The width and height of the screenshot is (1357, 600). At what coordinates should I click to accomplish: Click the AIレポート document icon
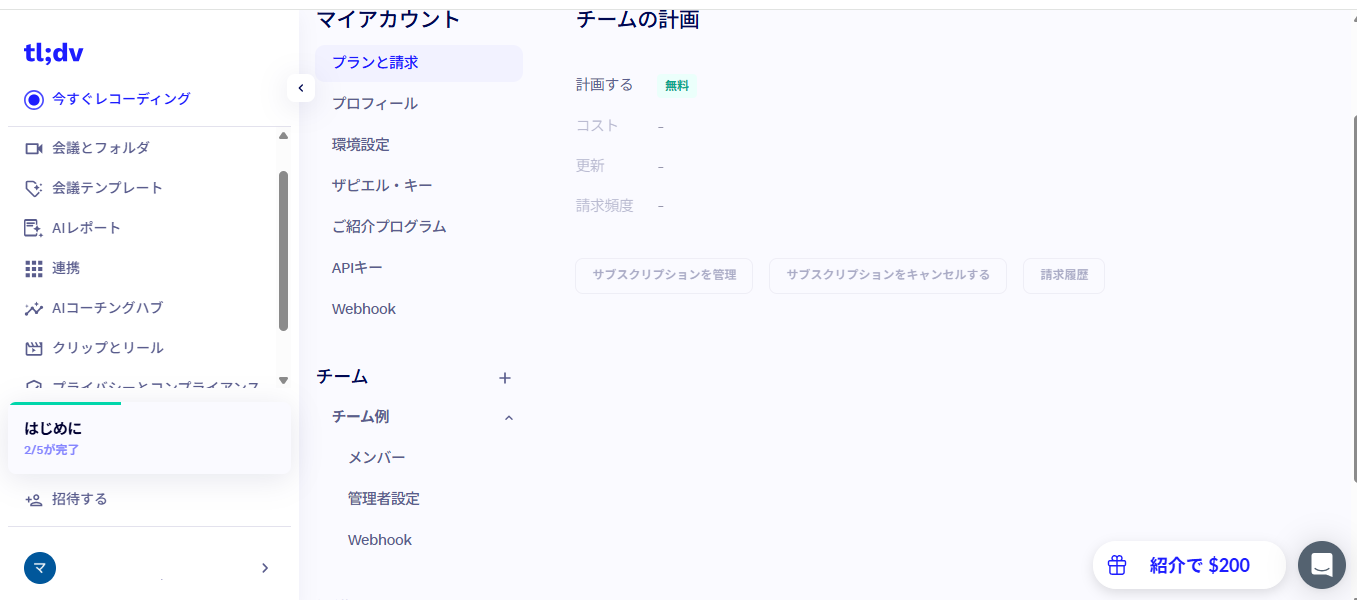click(34, 228)
